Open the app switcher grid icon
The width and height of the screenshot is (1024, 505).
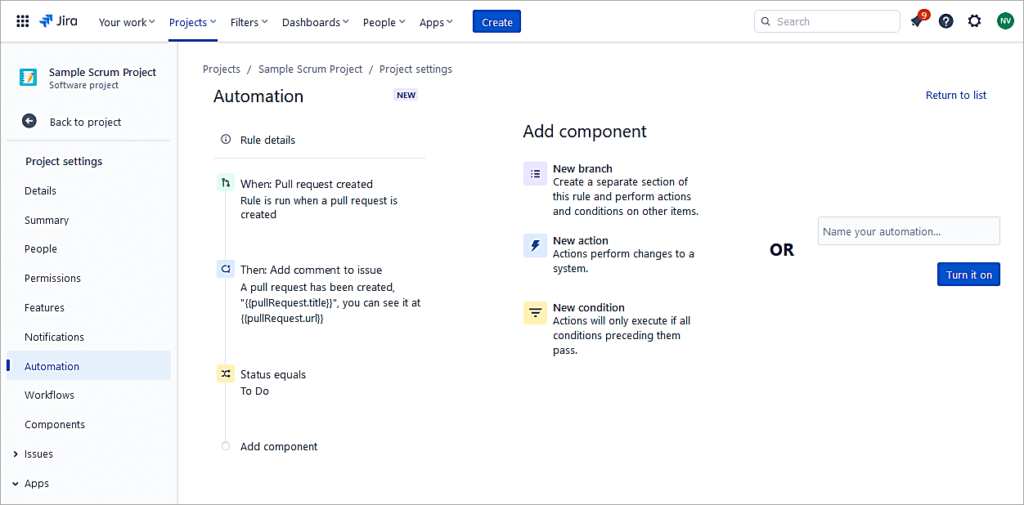[22, 21]
